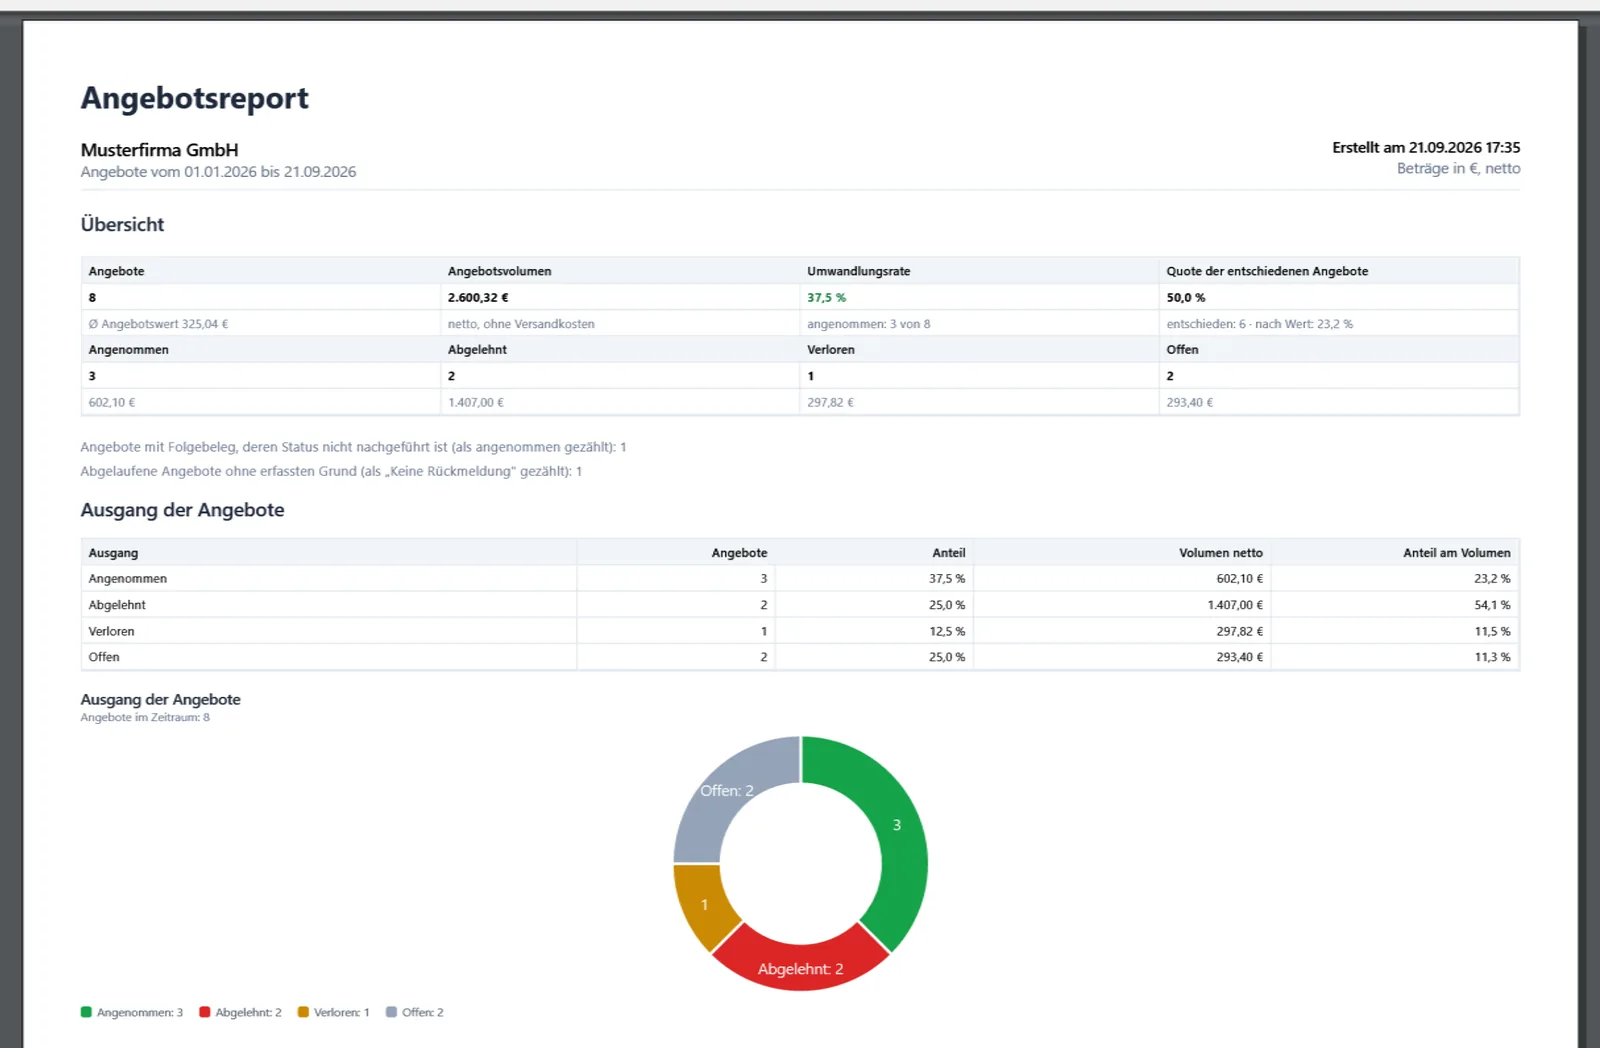1600x1048 pixels.
Task: Click the Verloren header in overview
Action: [x=831, y=350]
